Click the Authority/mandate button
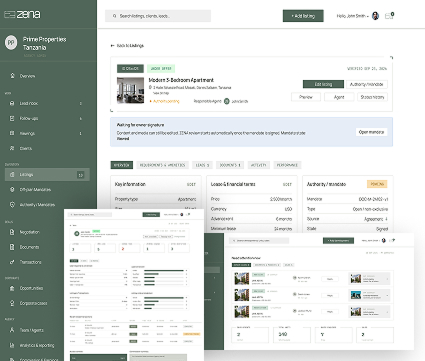The width and height of the screenshot is (425, 361). (x=367, y=84)
